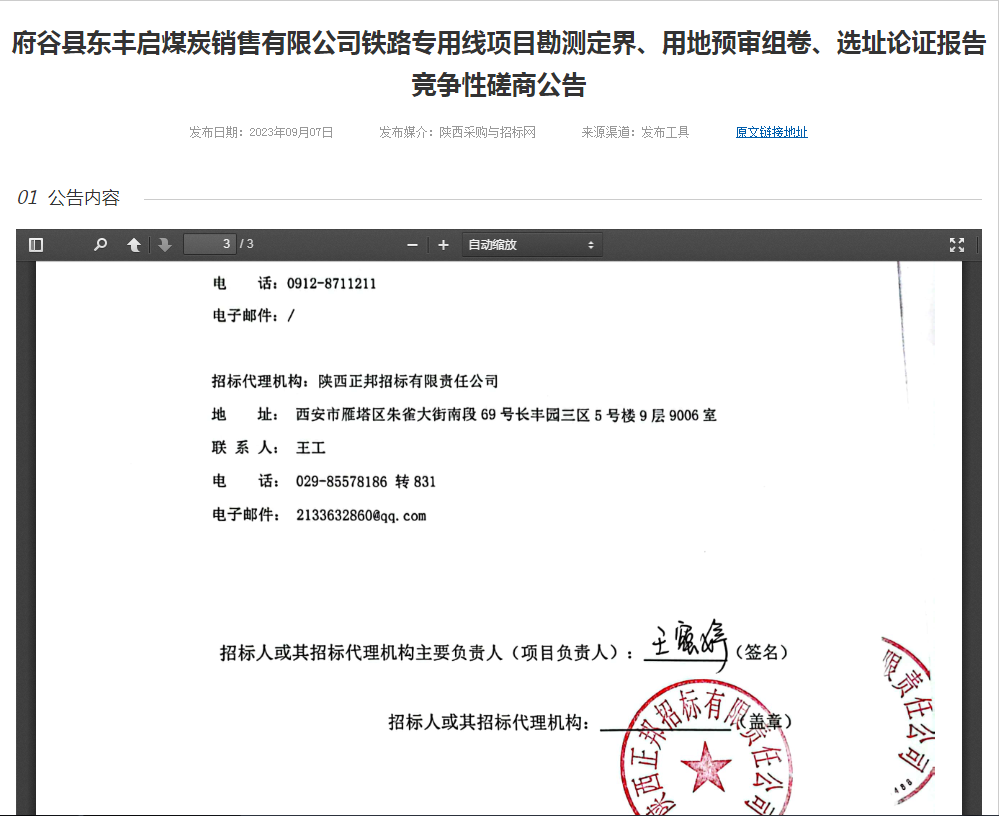Image resolution: width=999 pixels, height=816 pixels.
Task: Click the page number input field
Action: (x=210, y=244)
